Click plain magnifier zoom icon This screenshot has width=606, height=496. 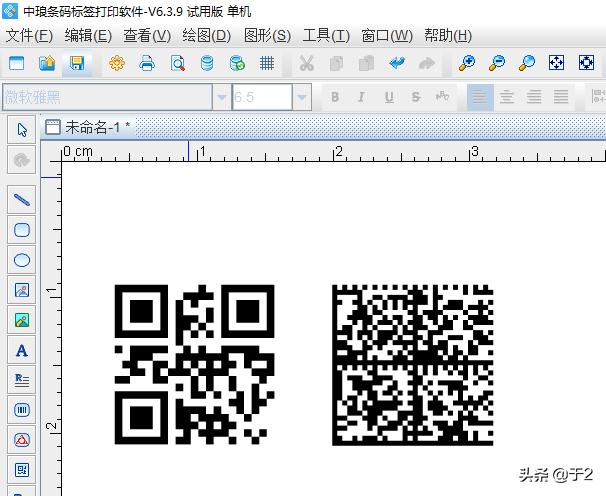click(527, 63)
